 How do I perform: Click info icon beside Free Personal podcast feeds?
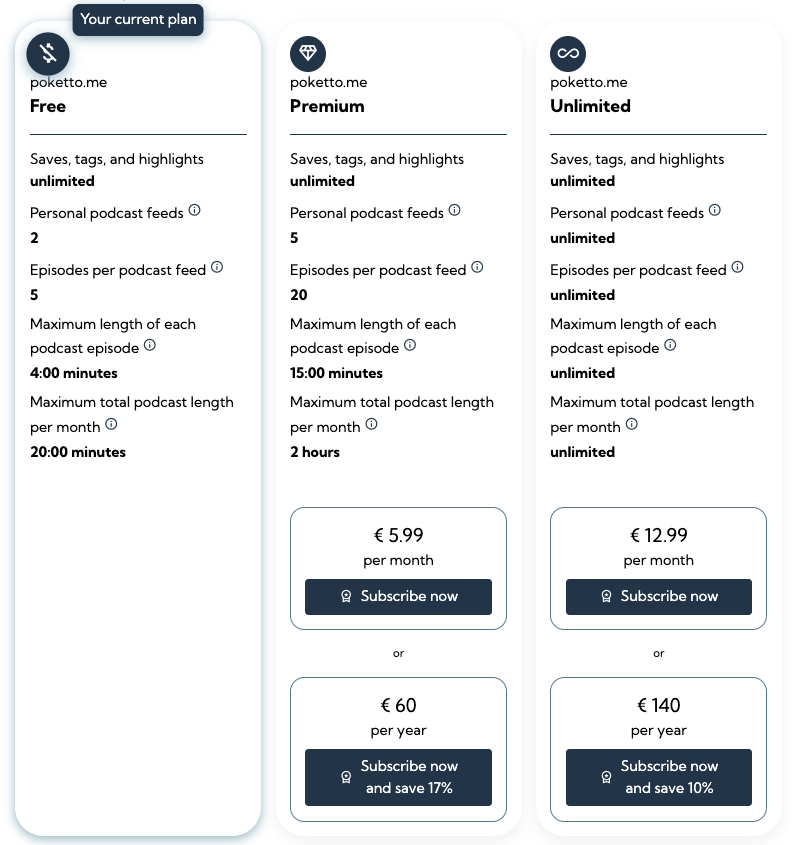[195, 211]
